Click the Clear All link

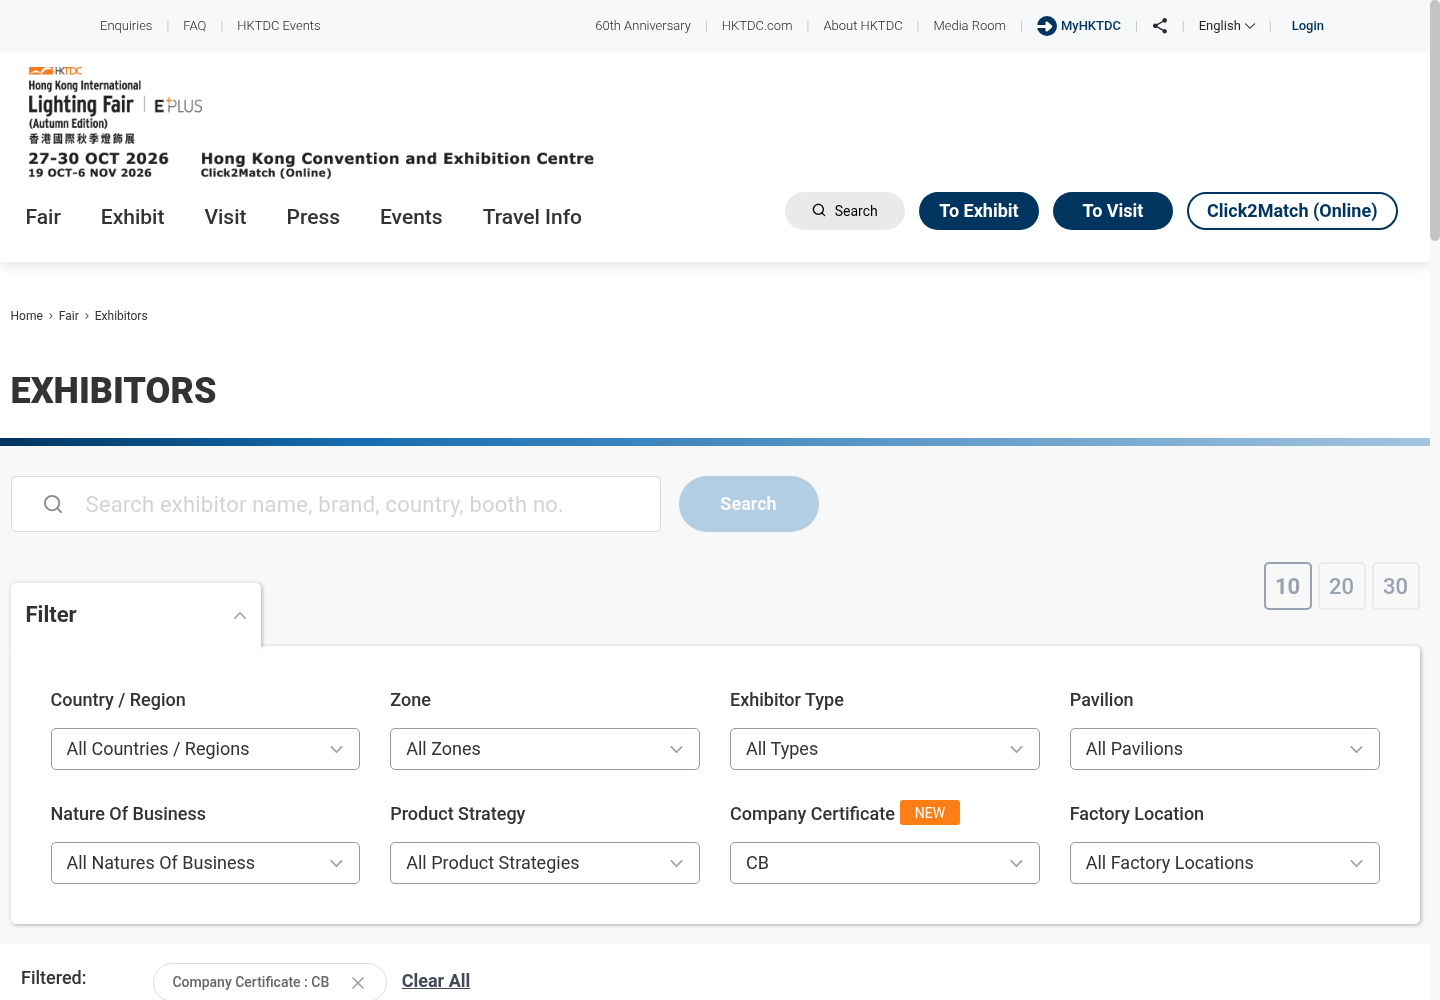pos(436,981)
